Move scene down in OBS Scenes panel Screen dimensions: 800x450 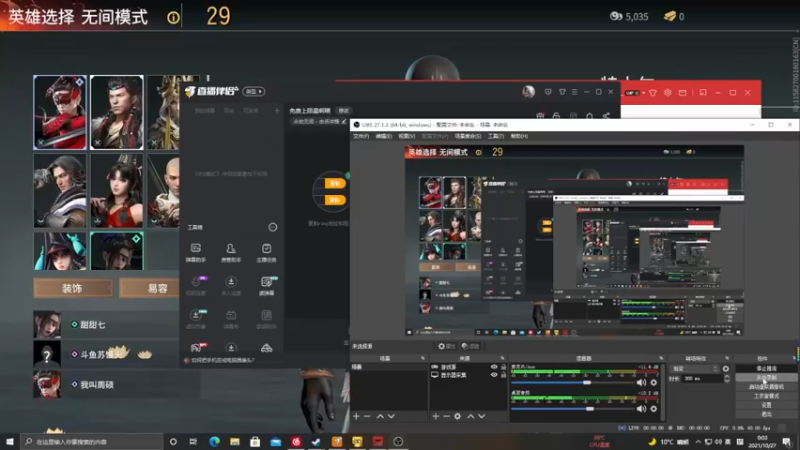(391, 416)
